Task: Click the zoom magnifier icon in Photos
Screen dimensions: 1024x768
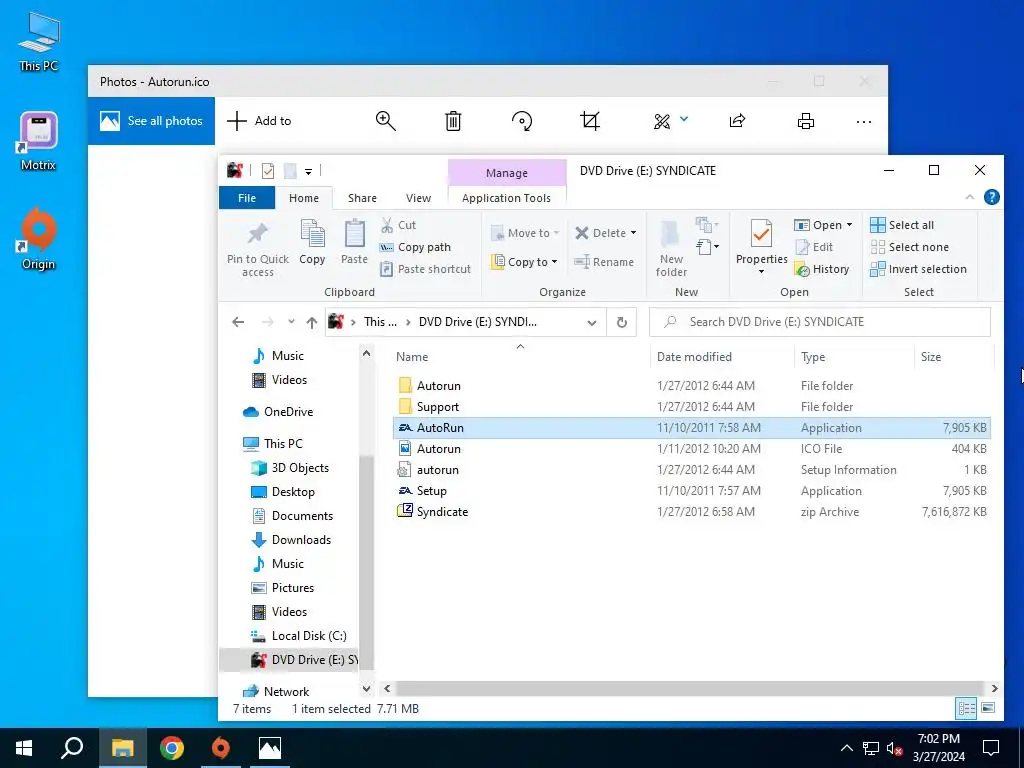Action: (x=385, y=121)
